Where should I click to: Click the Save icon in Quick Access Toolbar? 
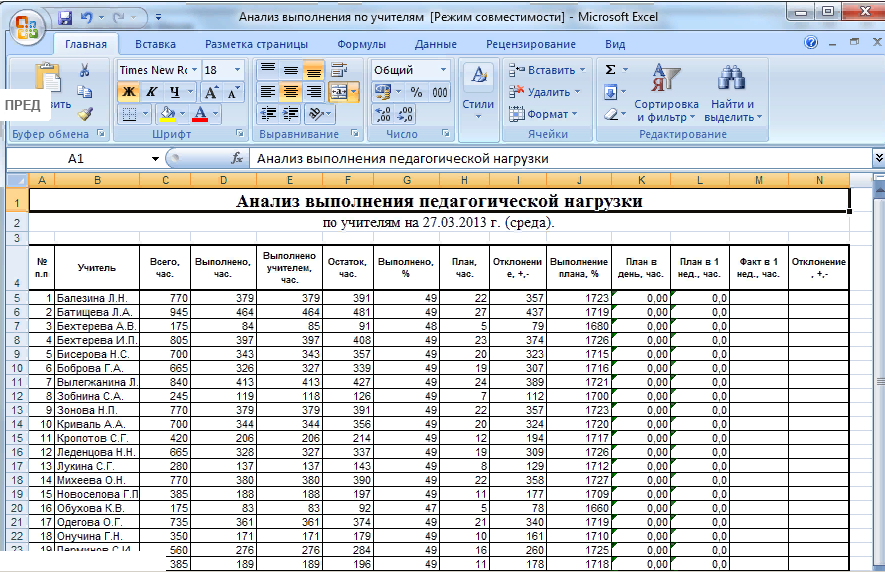65,18
